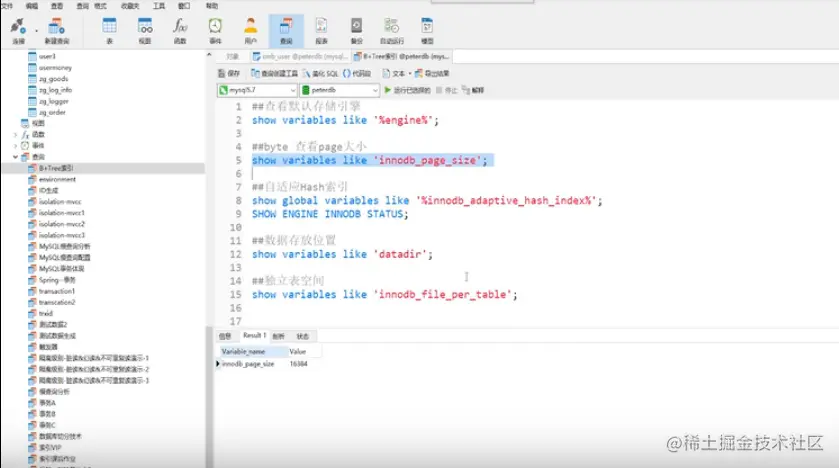Viewport: 839px width, 468px height.
Task: Click the line 2 '%engine%' query
Action: pos(345,120)
